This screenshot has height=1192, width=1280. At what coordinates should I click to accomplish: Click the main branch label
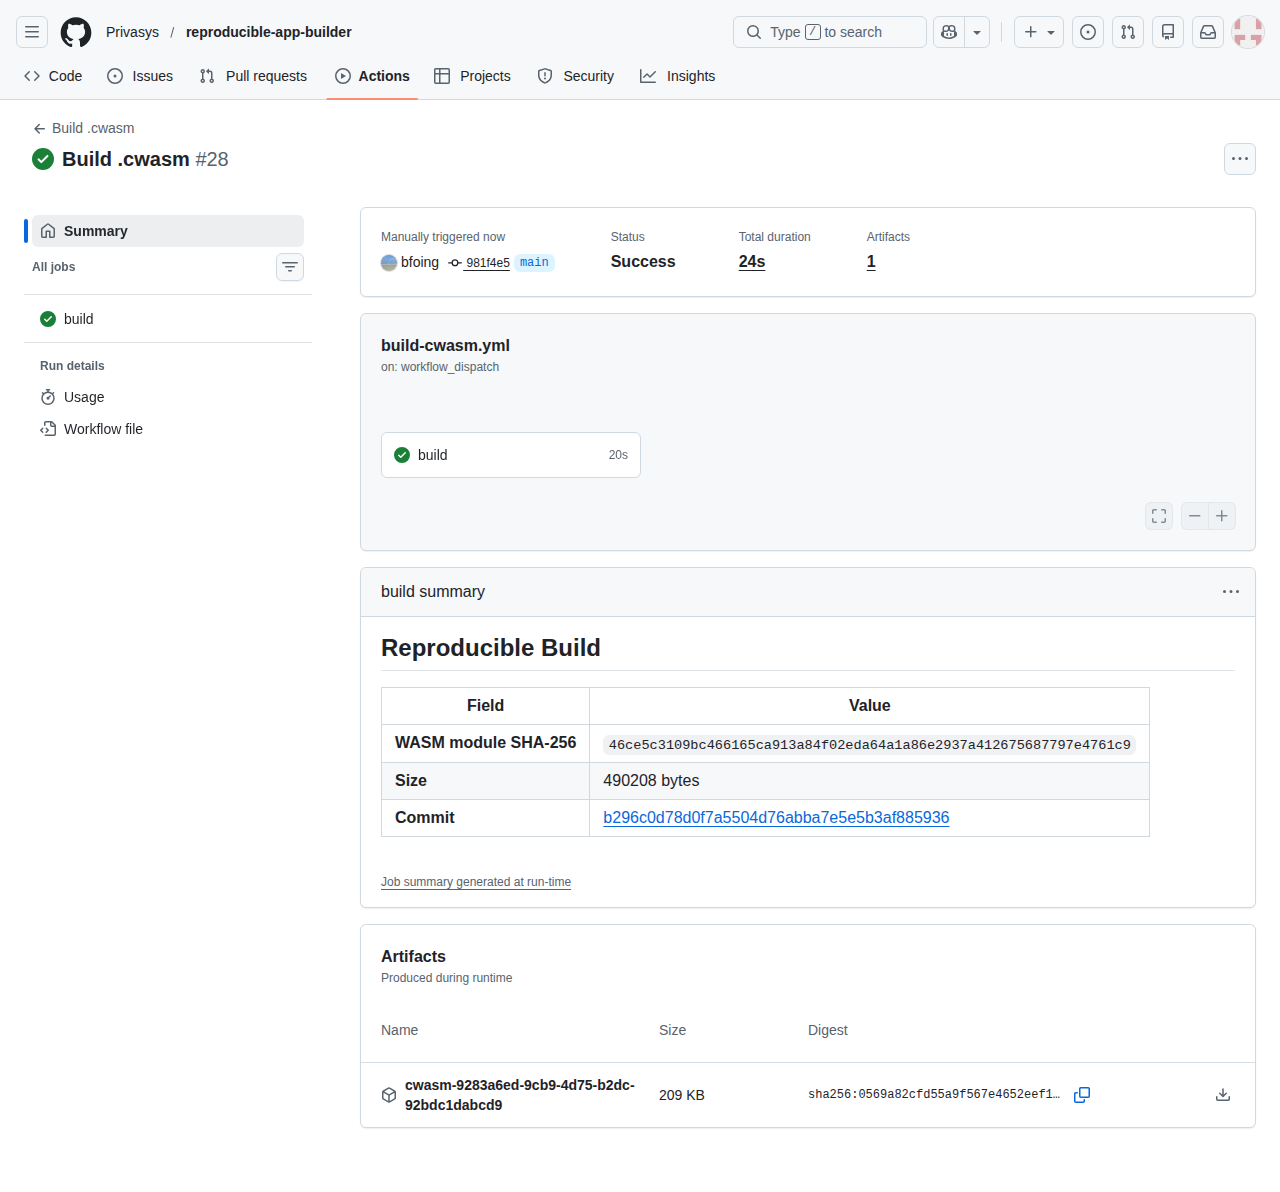point(534,262)
